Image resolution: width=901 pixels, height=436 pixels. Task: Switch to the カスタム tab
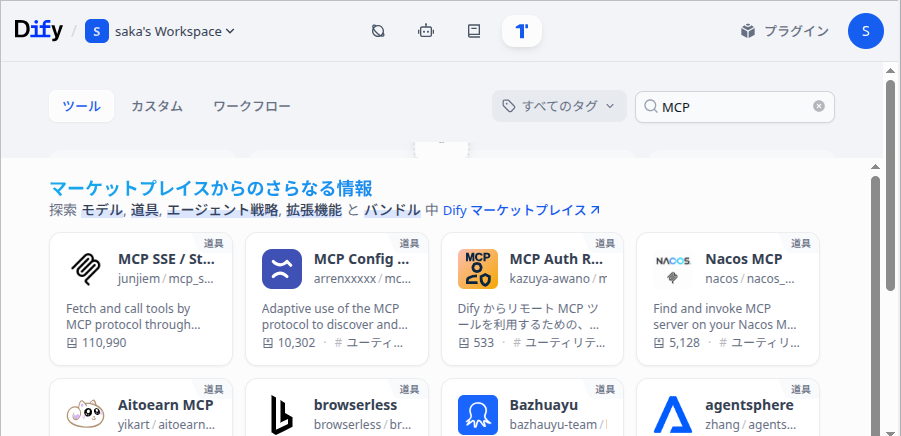(157, 106)
